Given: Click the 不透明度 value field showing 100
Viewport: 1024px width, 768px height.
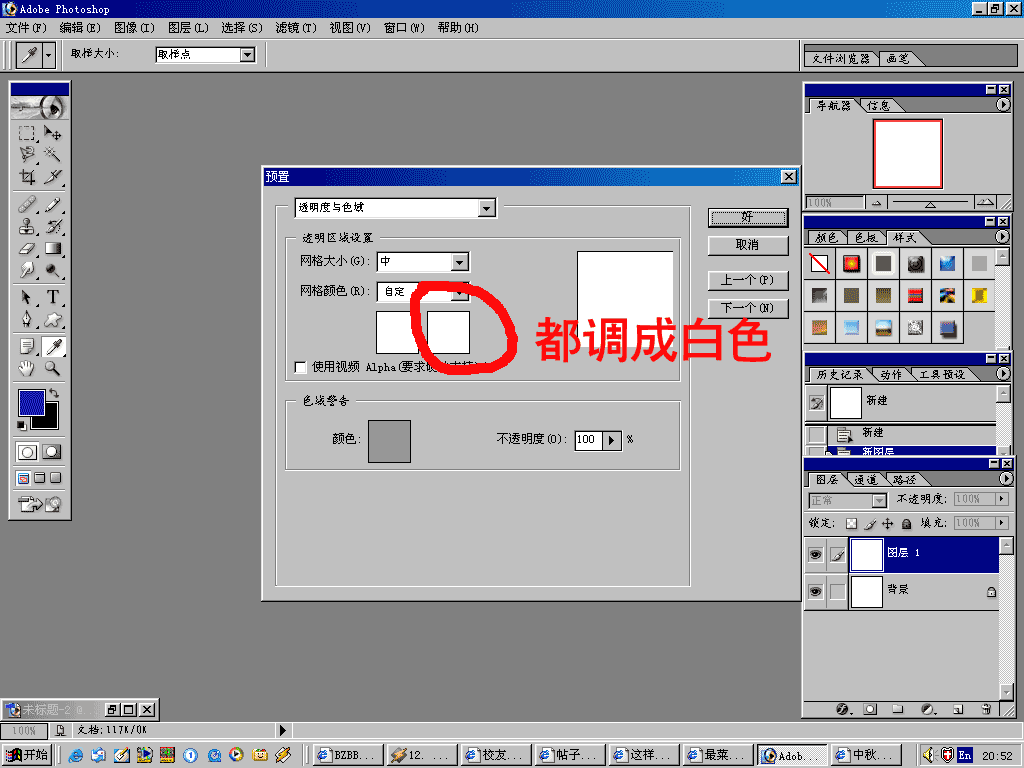Looking at the screenshot, I should pos(587,439).
